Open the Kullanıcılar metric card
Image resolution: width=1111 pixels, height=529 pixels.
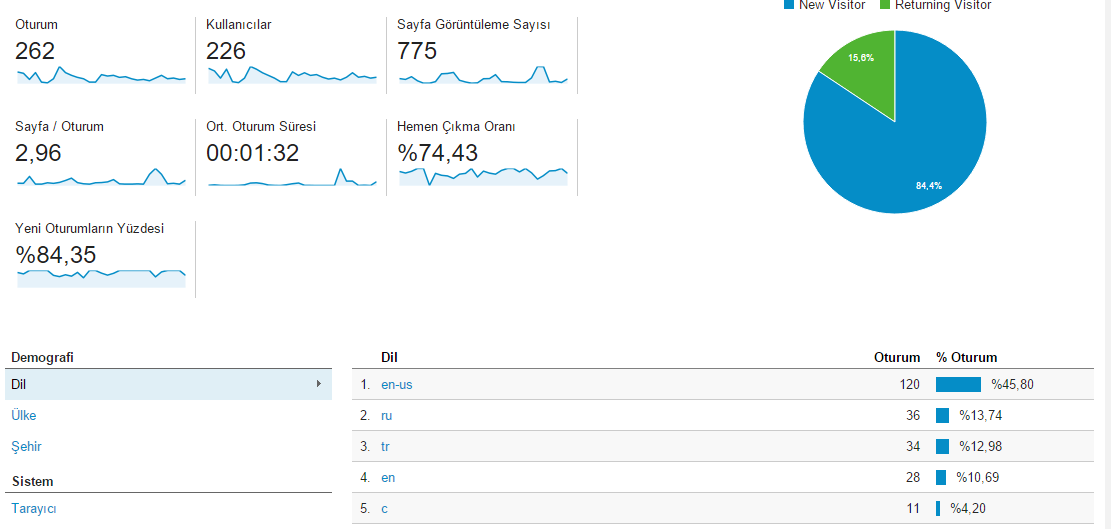(x=291, y=55)
